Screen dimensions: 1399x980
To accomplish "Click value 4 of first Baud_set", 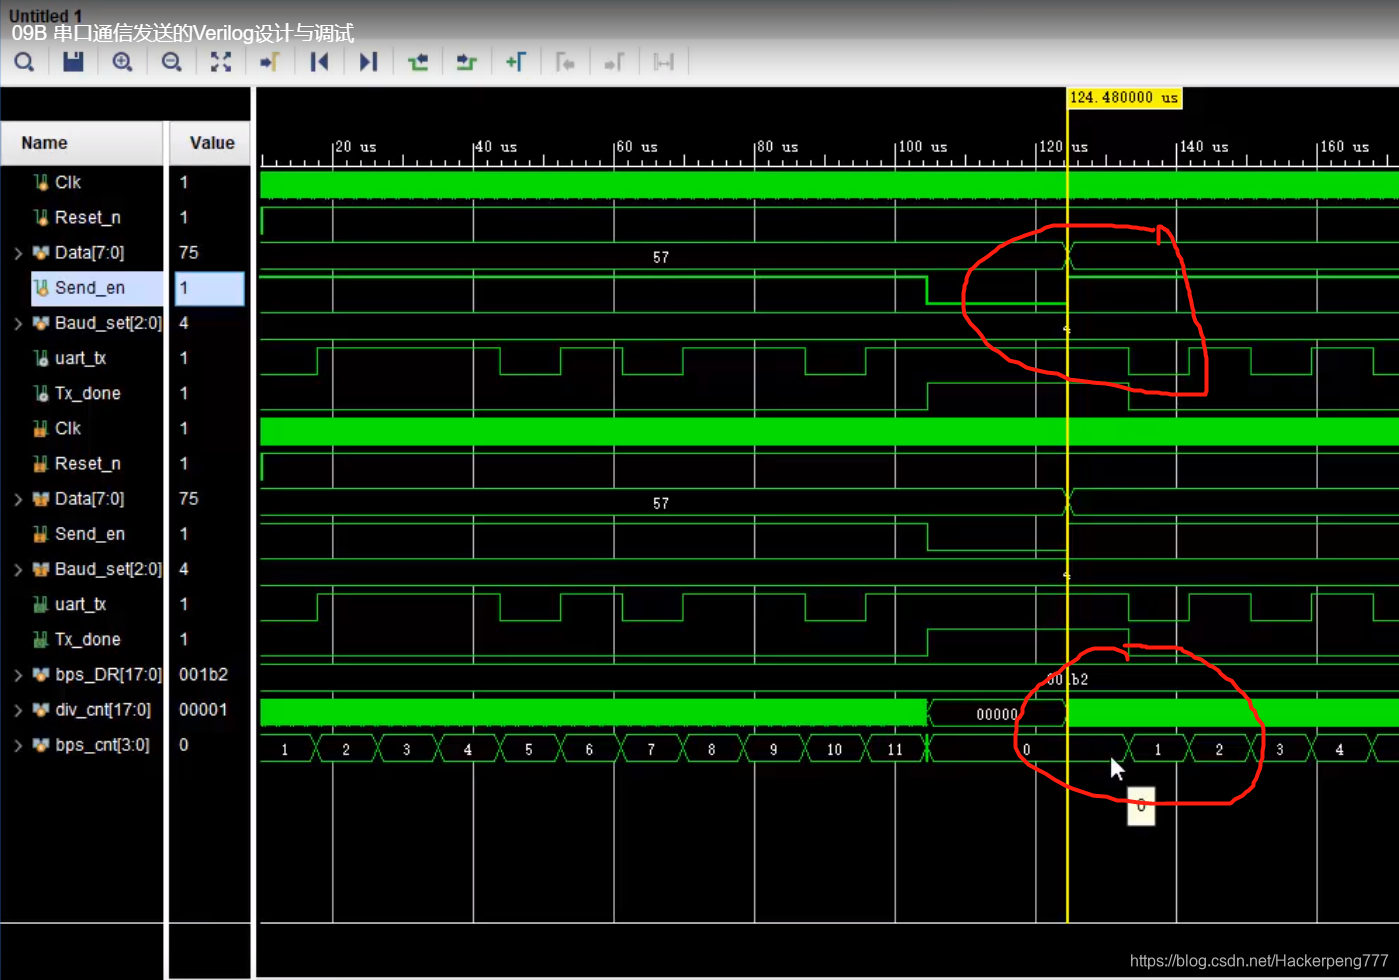I will [x=183, y=323].
